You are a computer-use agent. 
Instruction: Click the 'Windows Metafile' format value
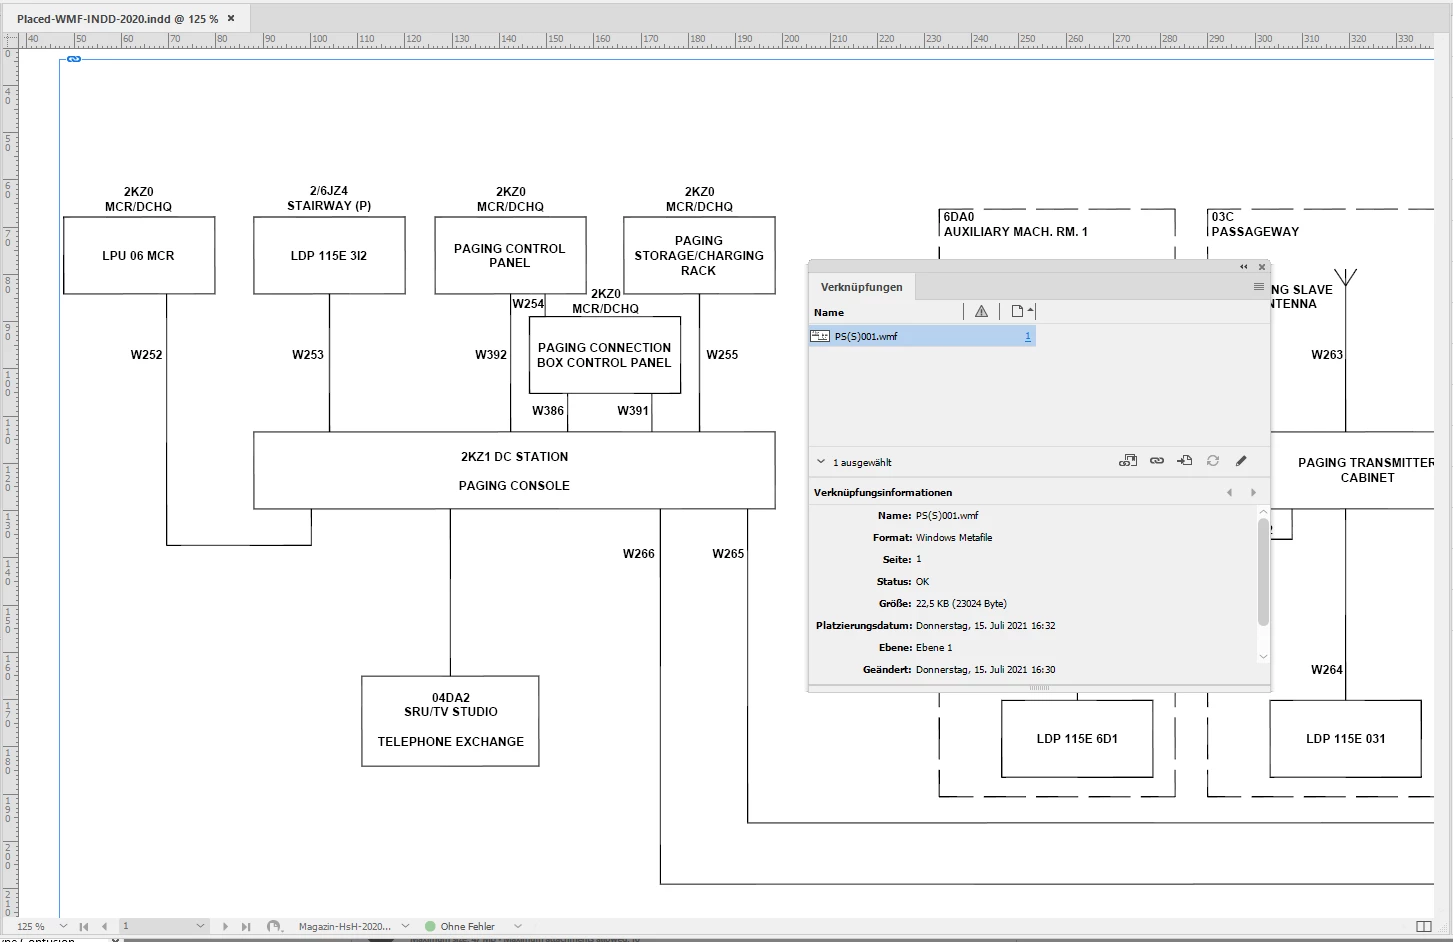[x=954, y=537]
